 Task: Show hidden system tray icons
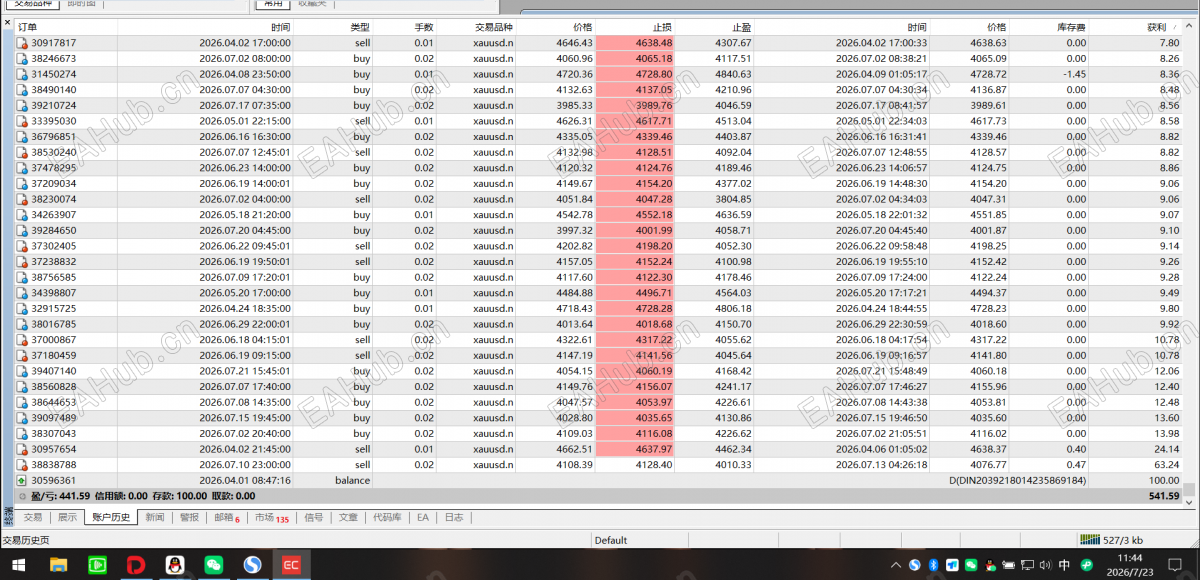tap(895, 565)
